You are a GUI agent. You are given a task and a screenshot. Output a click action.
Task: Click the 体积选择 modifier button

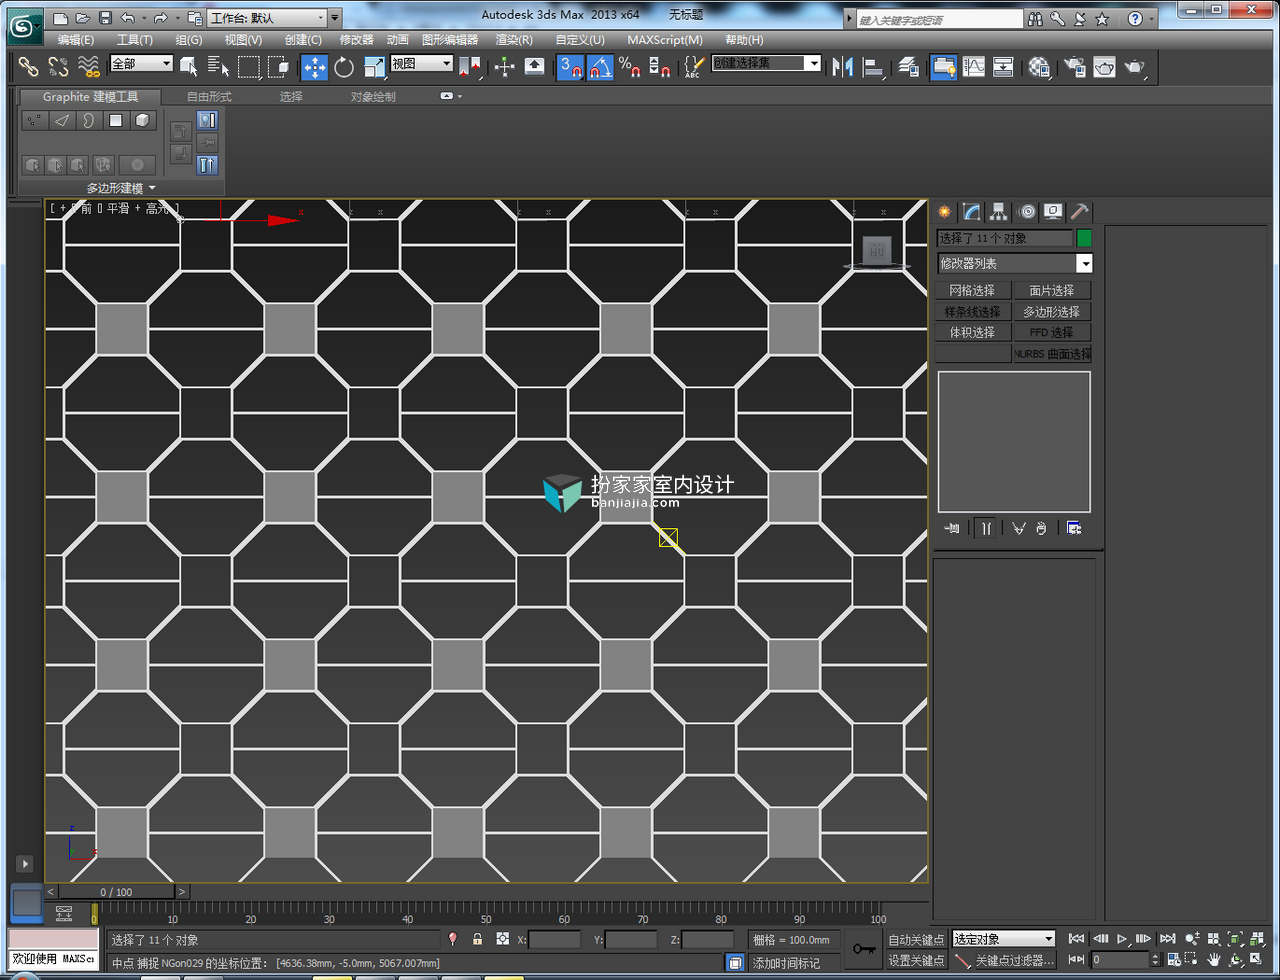(x=972, y=332)
